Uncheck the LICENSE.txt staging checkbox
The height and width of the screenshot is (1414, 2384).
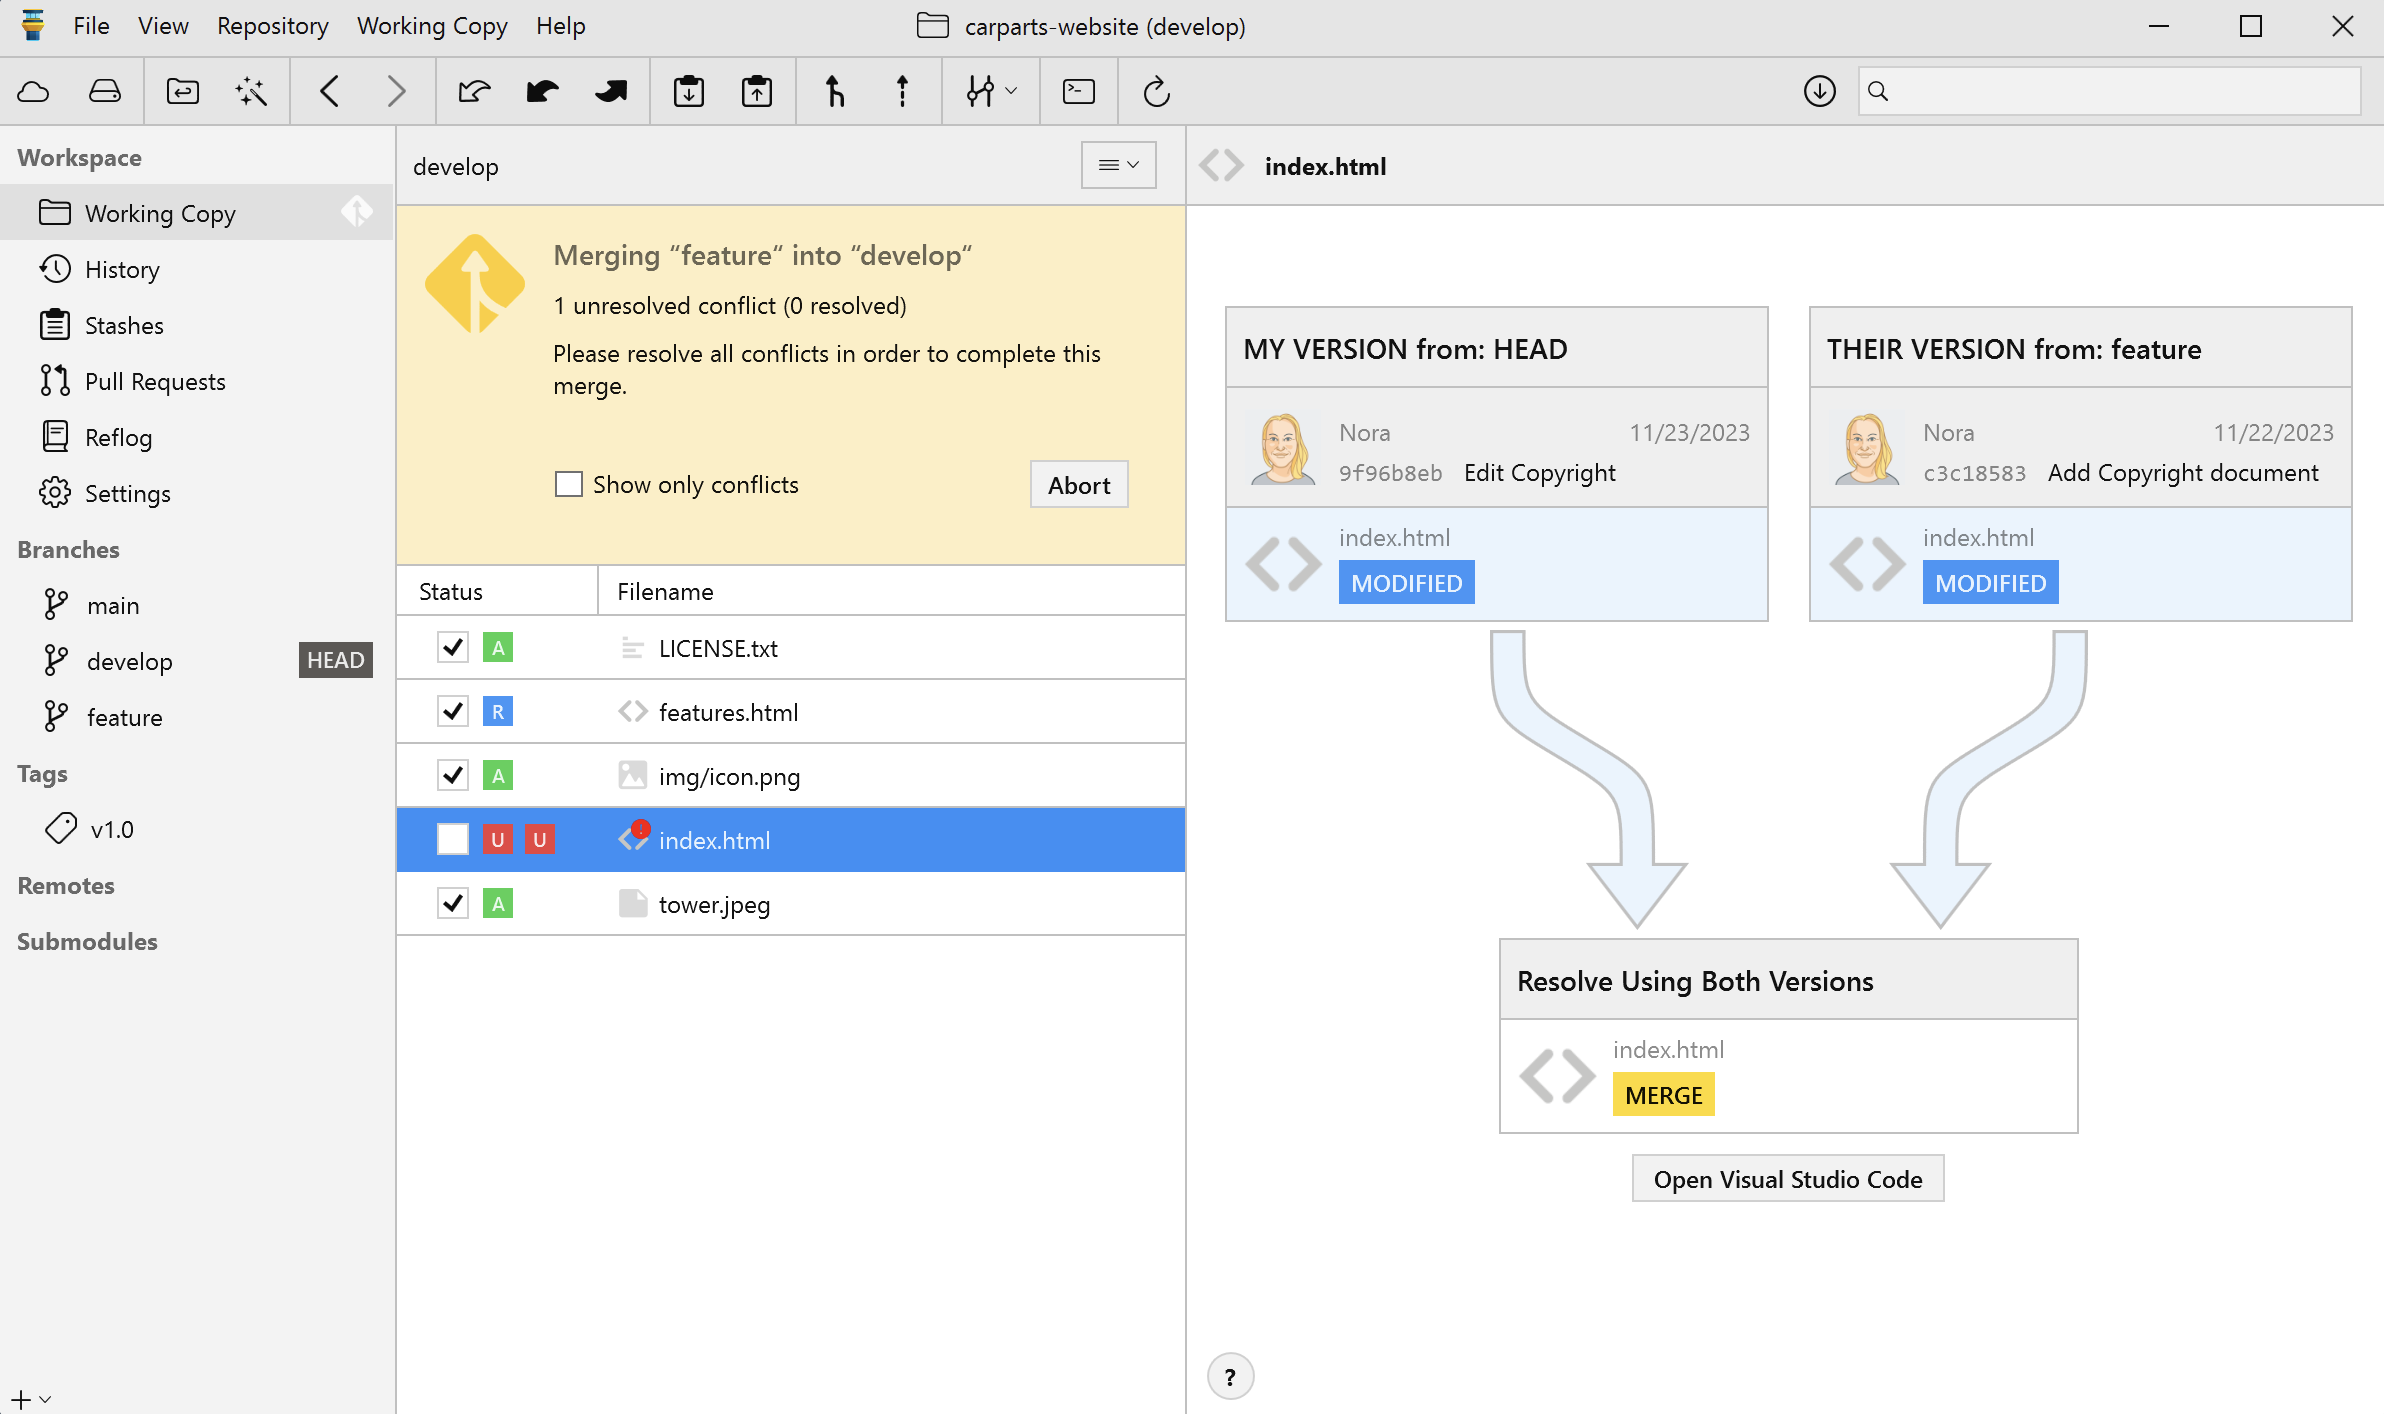coord(453,648)
